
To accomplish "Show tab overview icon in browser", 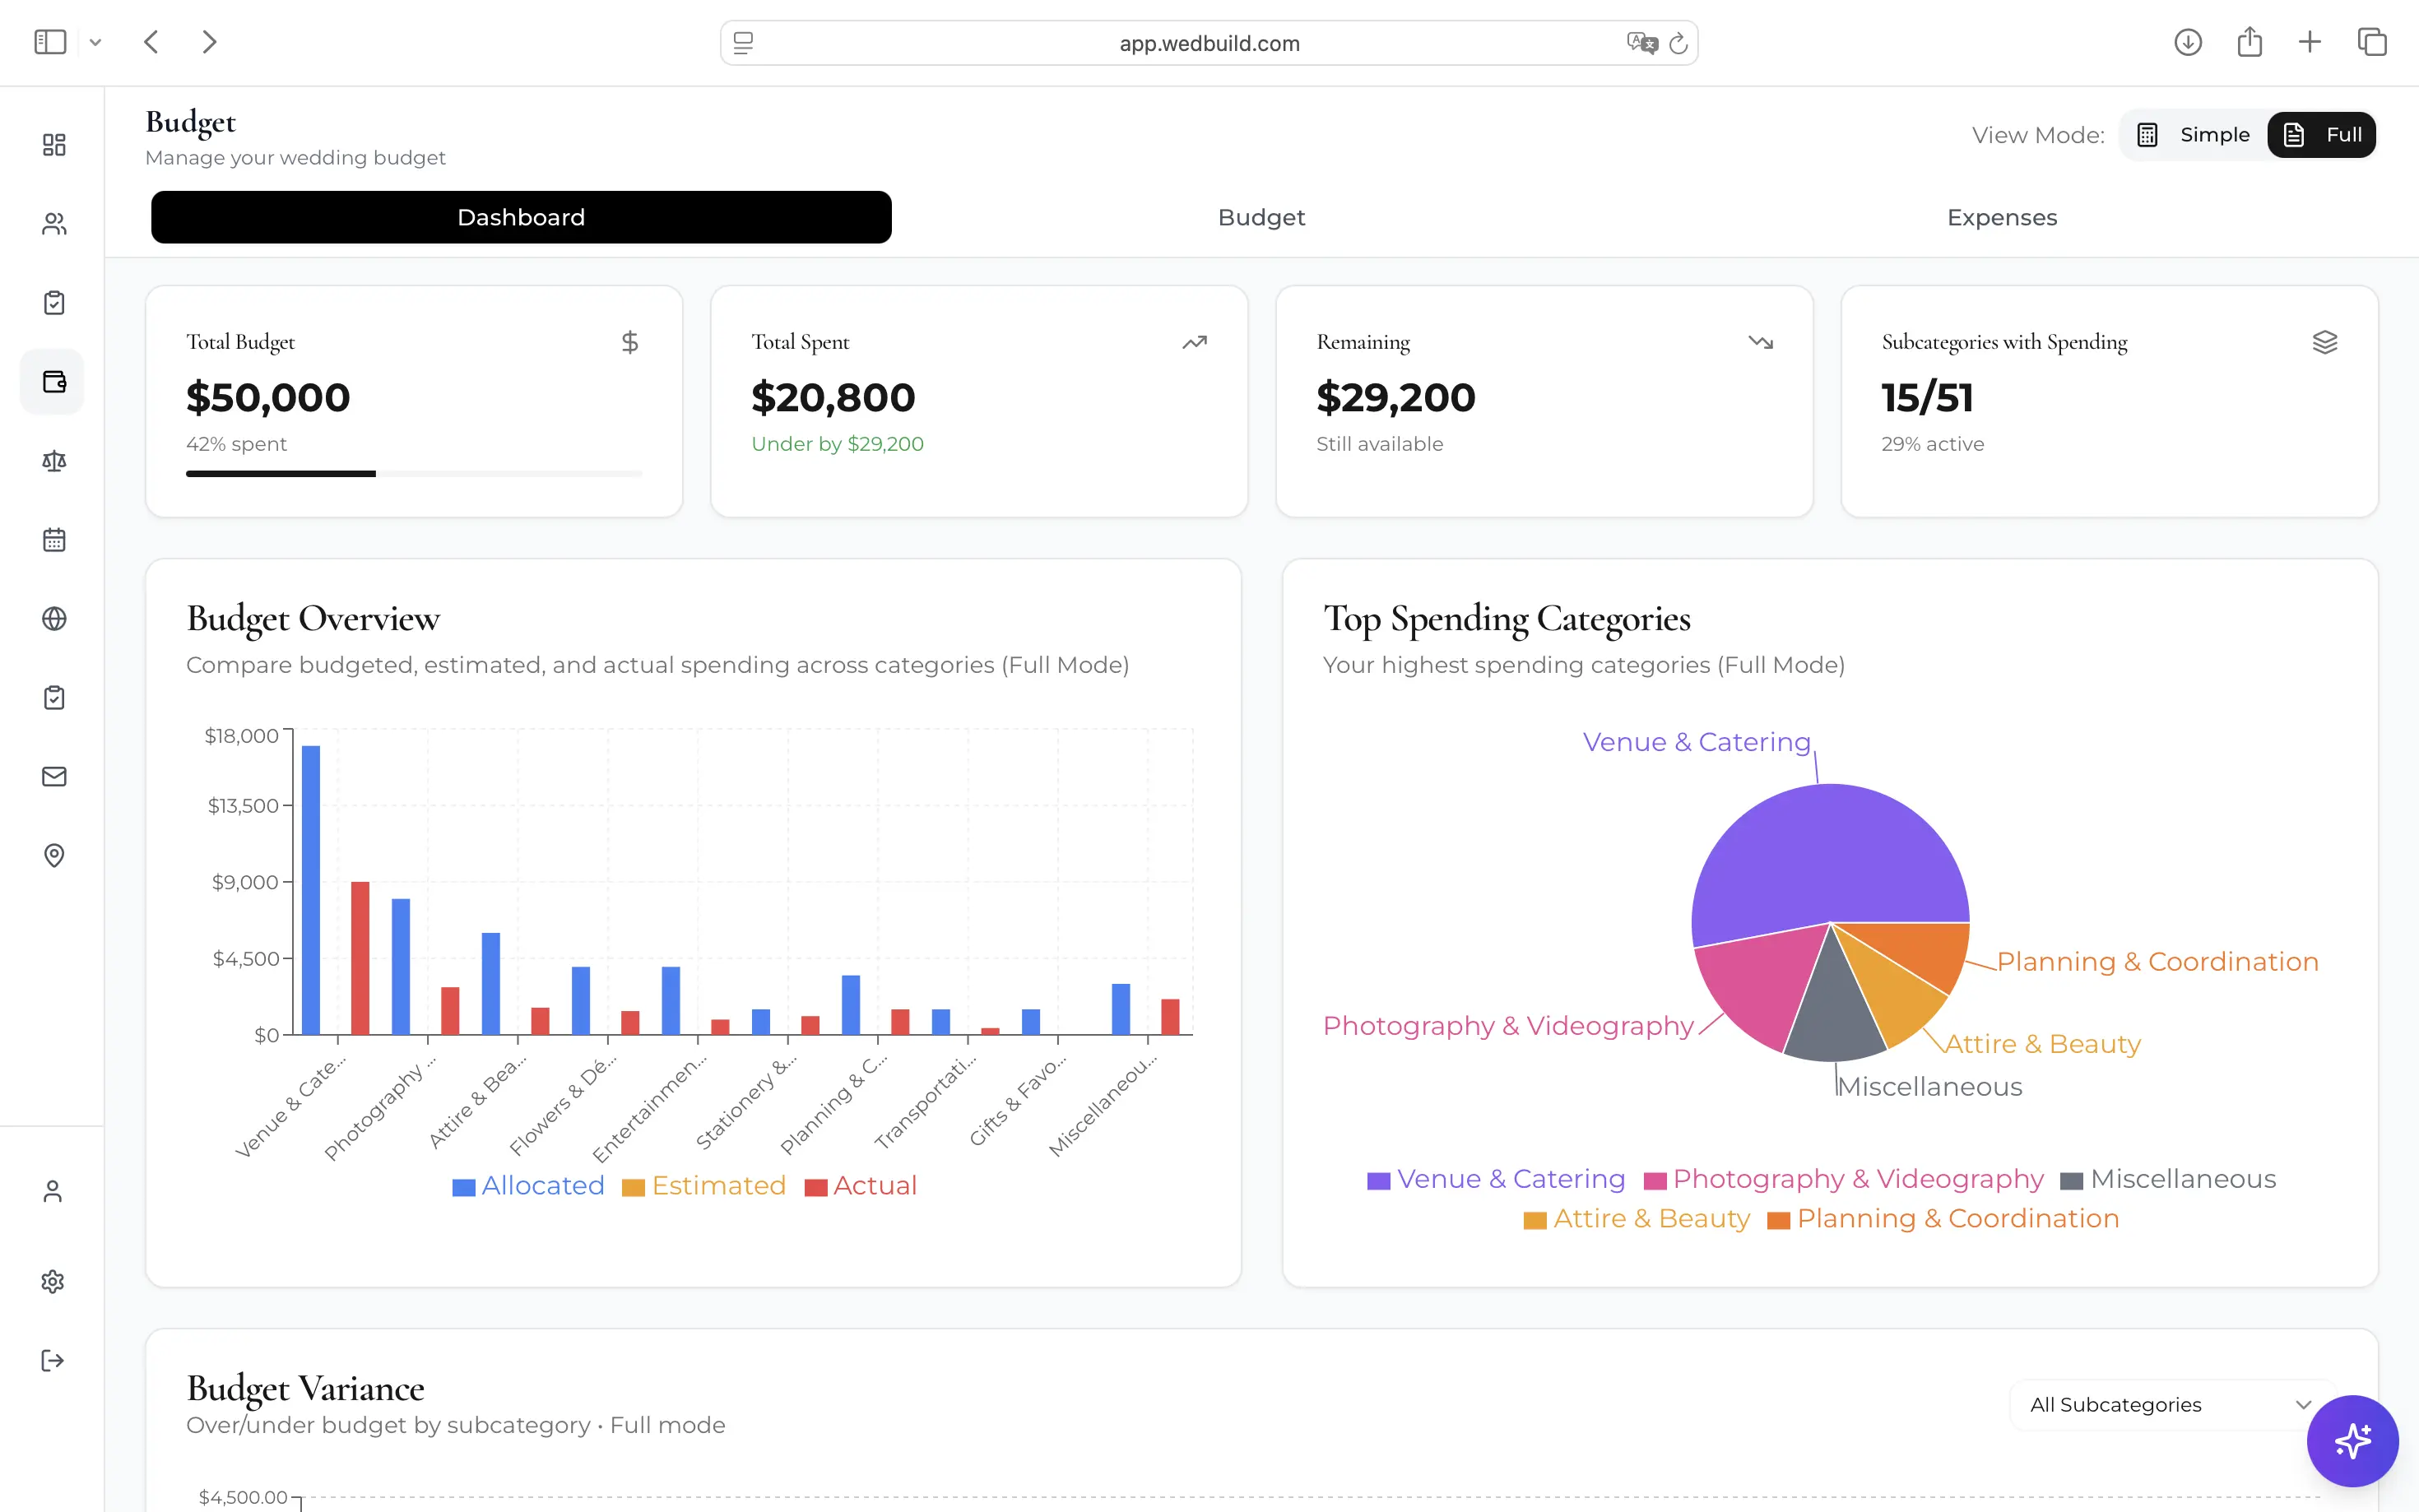I will 2372,42.
